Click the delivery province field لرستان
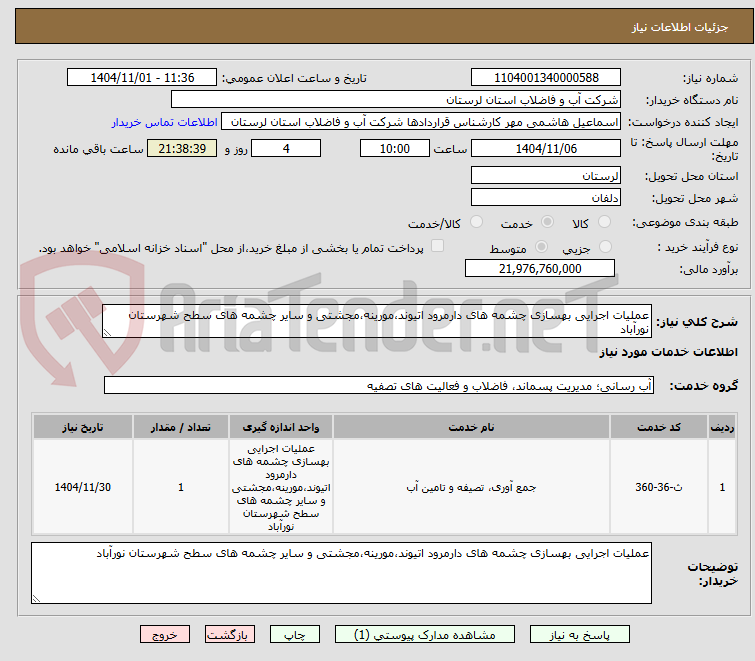 (546, 175)
